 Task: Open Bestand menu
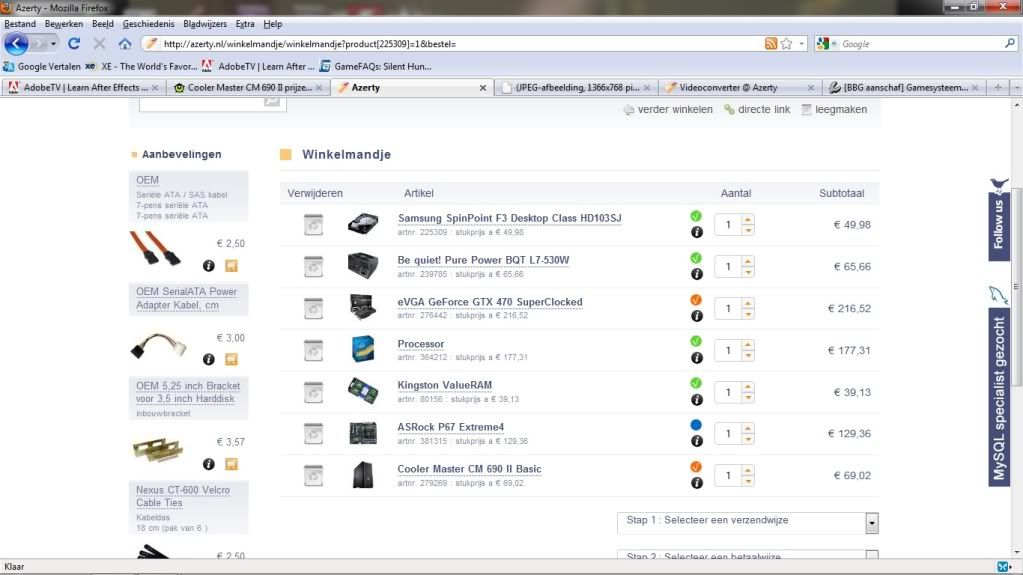point(20,24)
